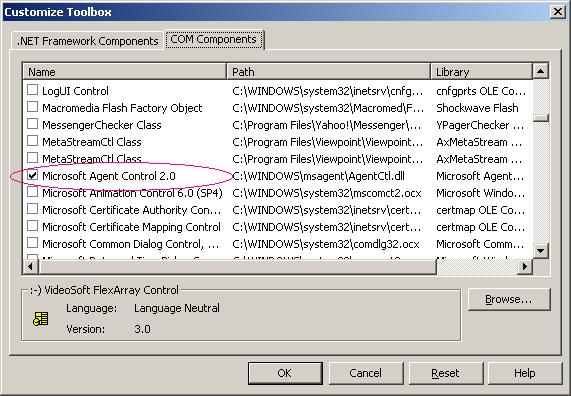Click the horizontal scrollbar thumb
Image resolution: width=571 pixels, height=396 pixels.
237,266
